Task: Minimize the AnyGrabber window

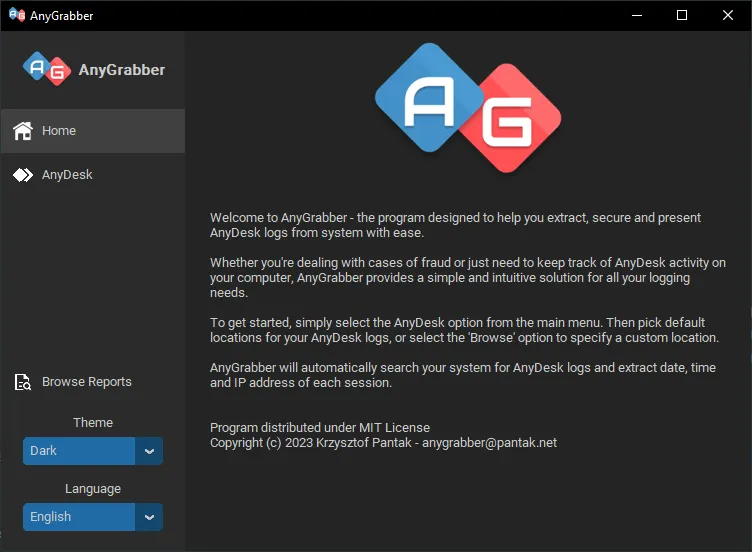Action: (x=637, y=15)
